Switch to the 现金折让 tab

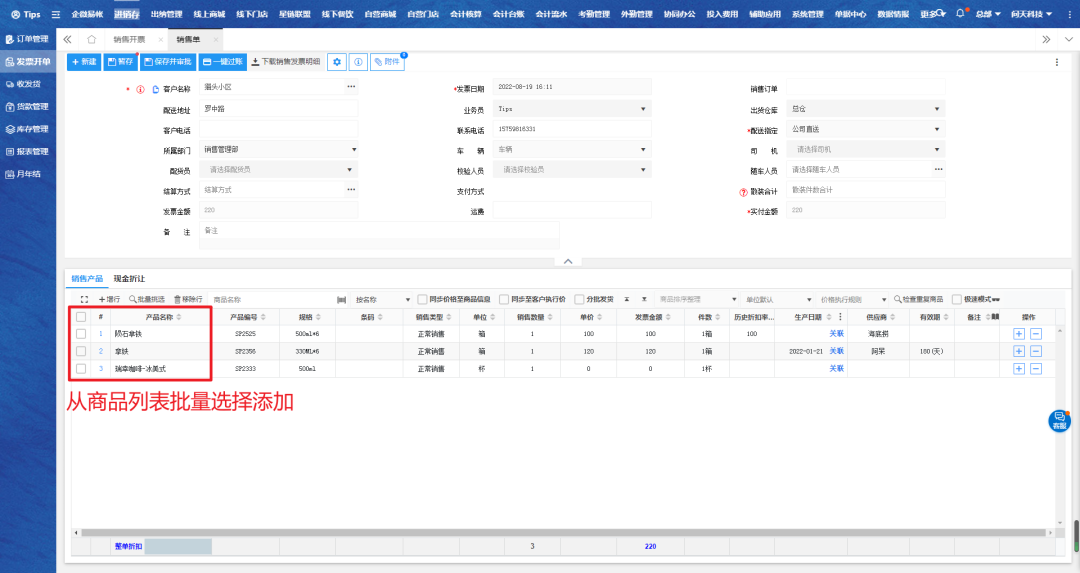(129, 279)
